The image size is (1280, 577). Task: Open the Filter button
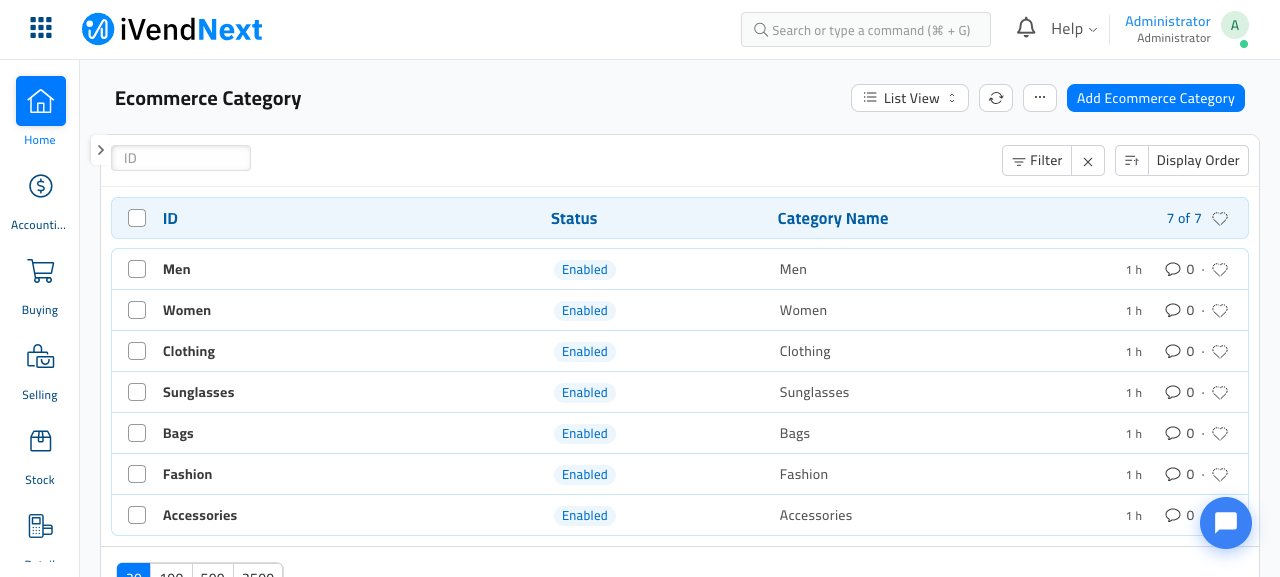(x=1037, y=161)
